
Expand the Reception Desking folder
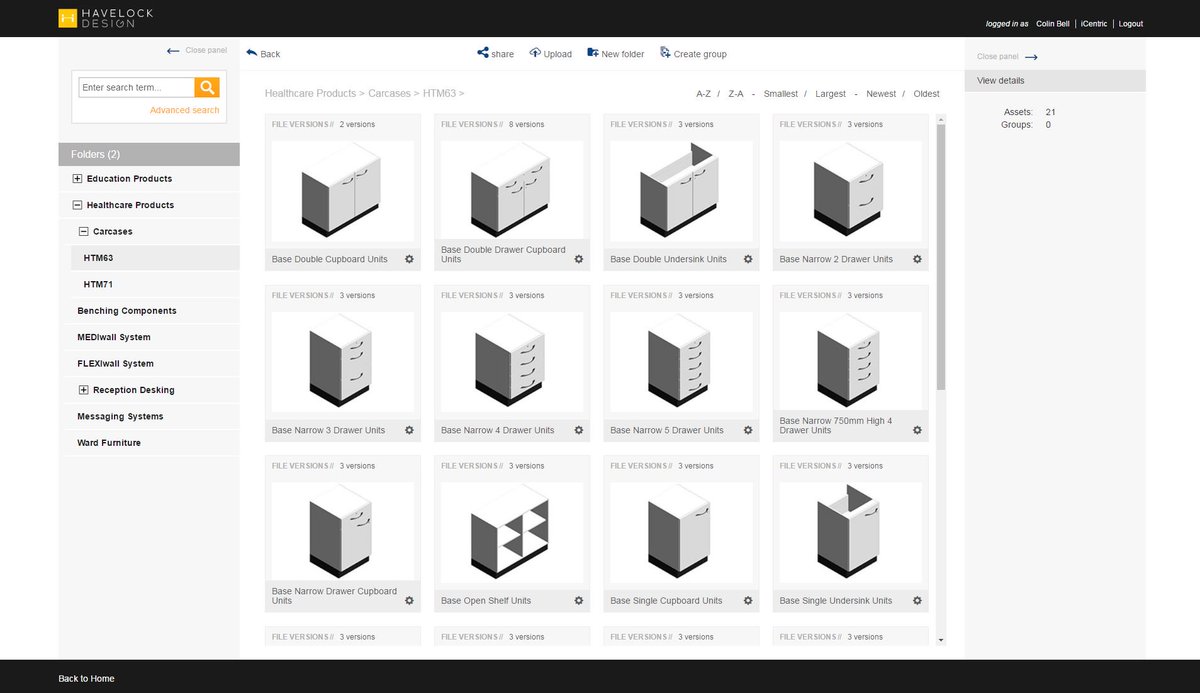[x=84, y=390]
